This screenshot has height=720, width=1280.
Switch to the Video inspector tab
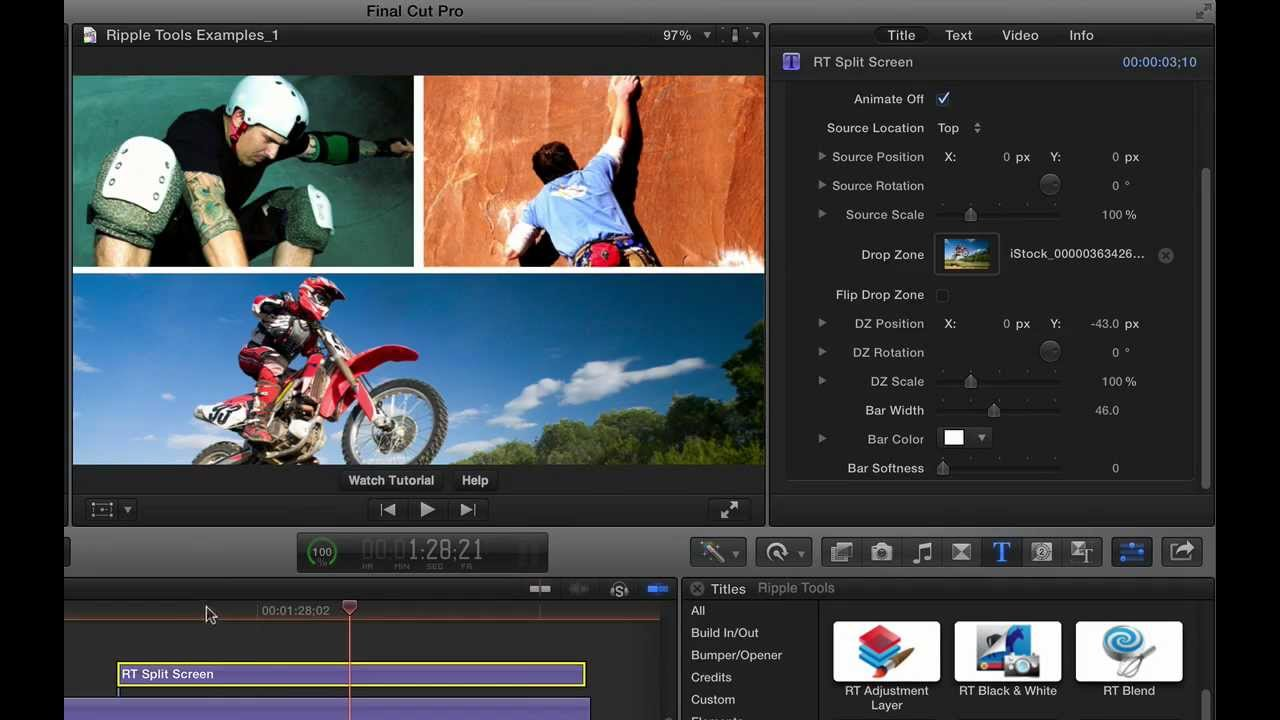1020,35
